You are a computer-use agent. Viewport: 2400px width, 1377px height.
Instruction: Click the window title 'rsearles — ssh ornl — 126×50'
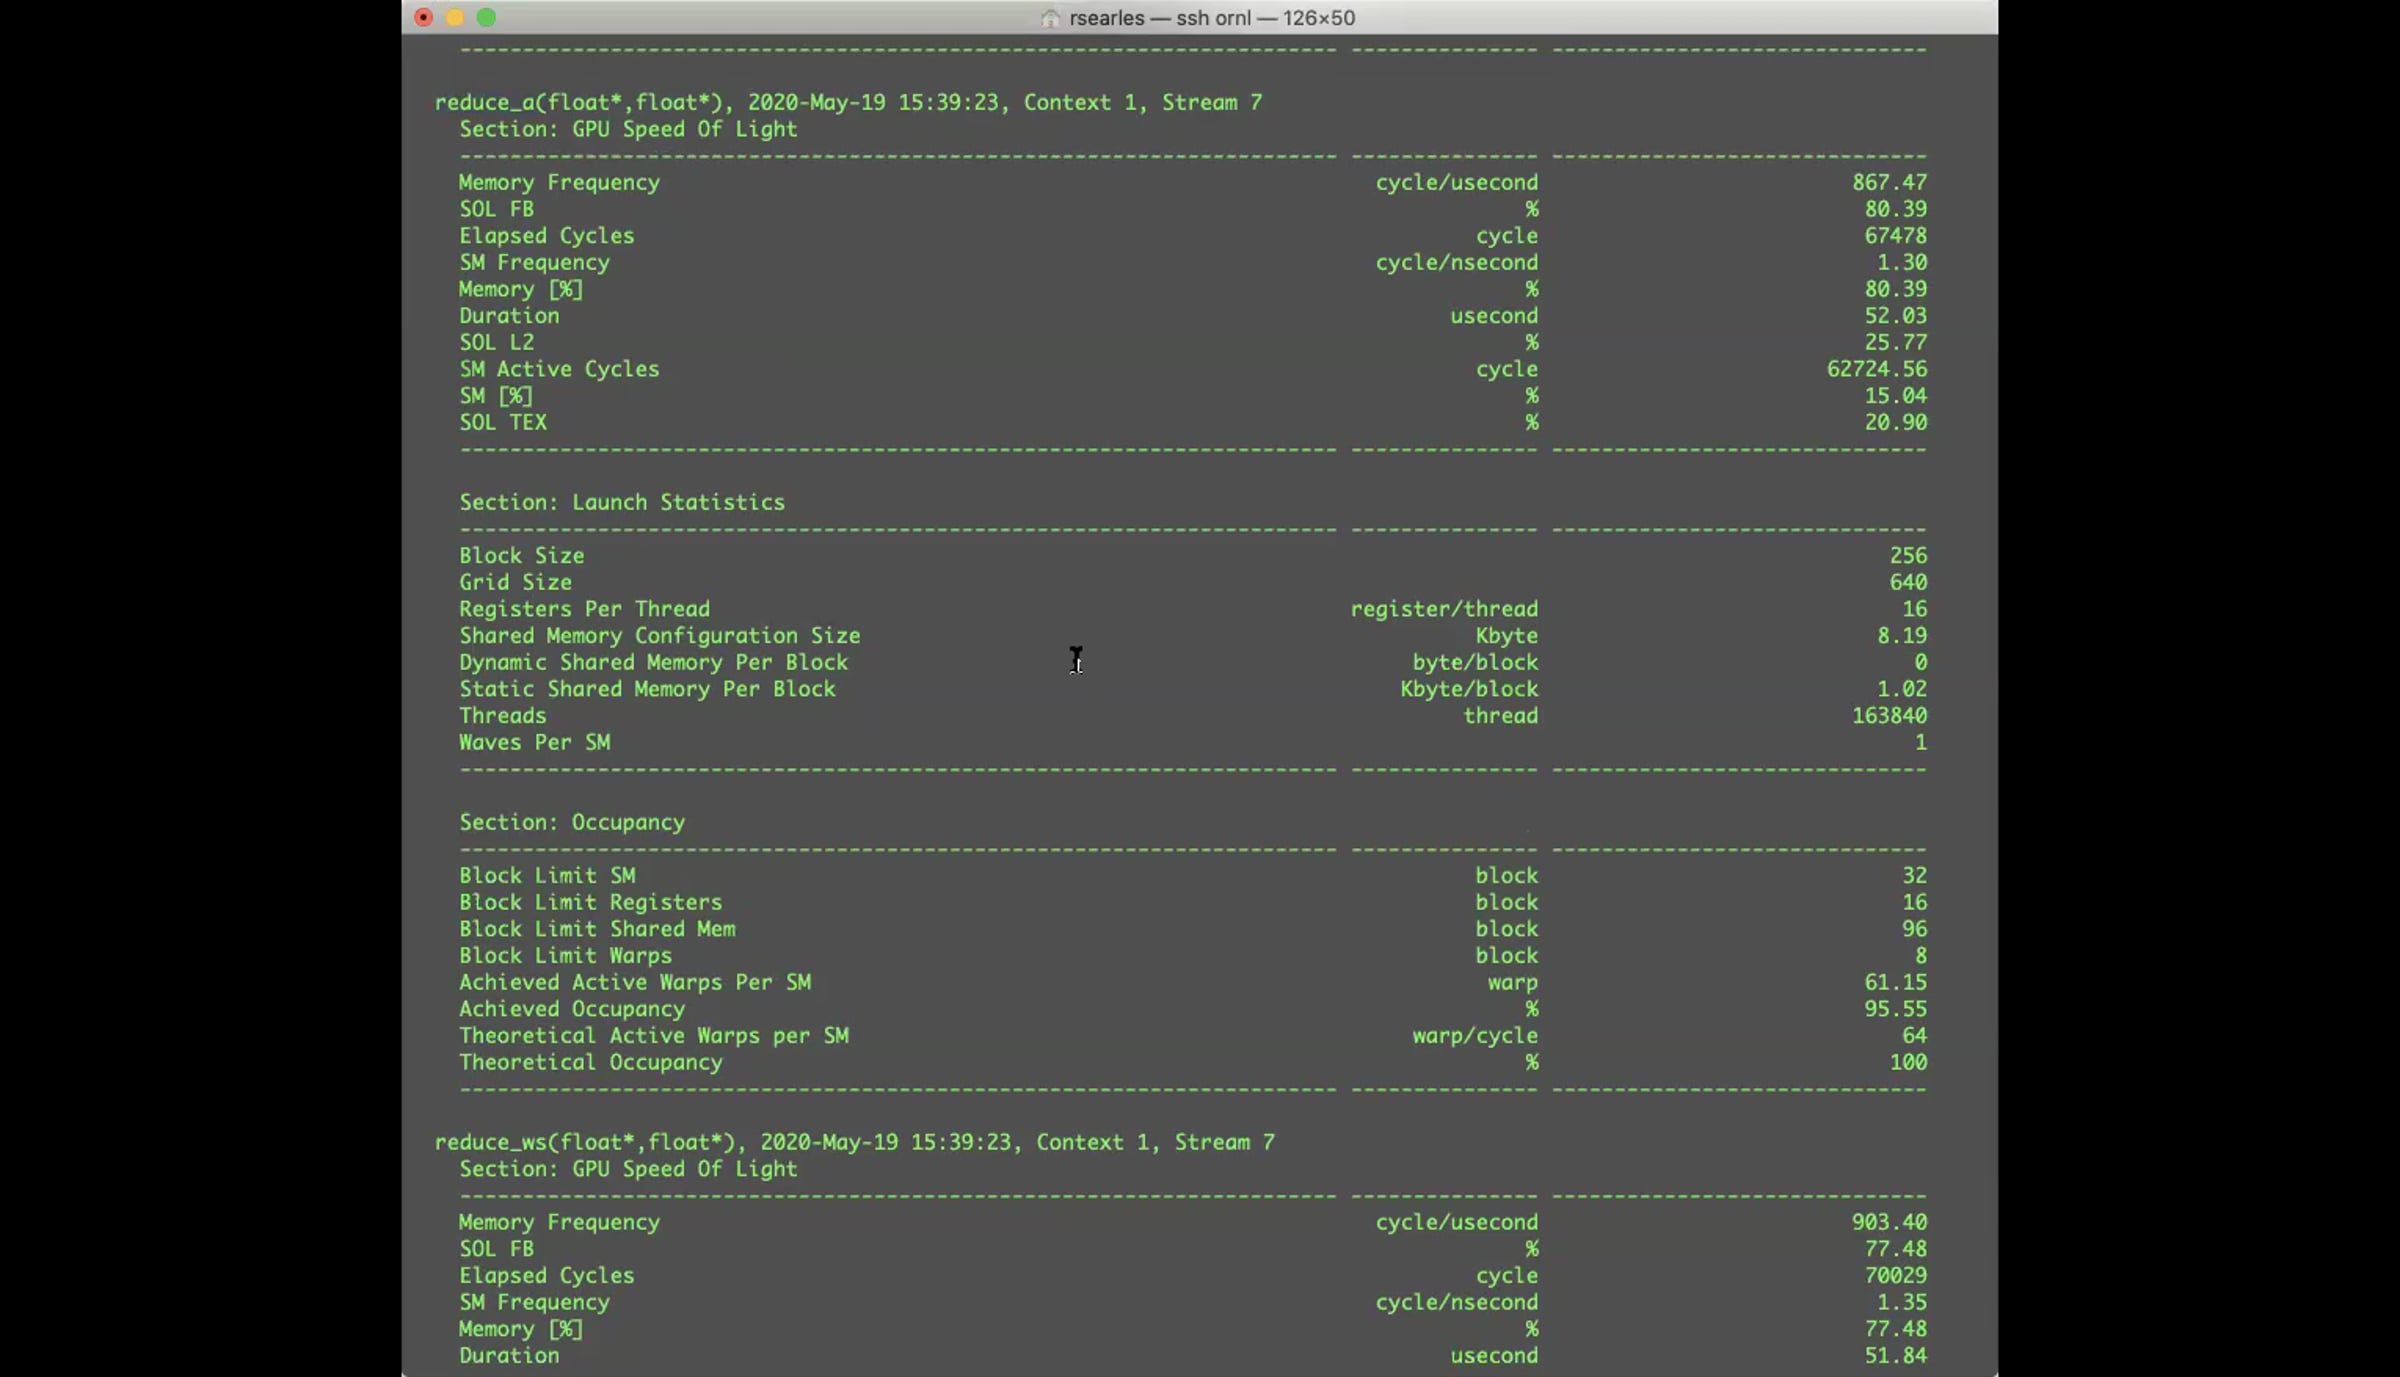[x=1212, y=18]
